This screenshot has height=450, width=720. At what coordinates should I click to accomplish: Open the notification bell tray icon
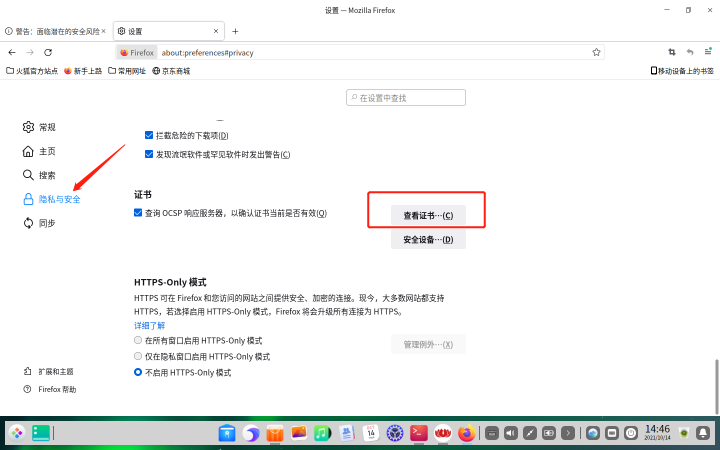[x=703, y=433]
